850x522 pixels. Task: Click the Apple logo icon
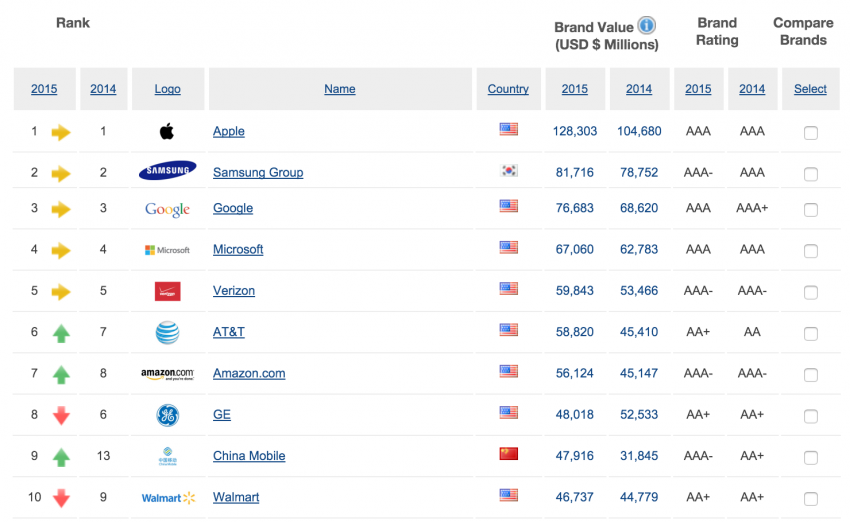(x=167, y=131)
